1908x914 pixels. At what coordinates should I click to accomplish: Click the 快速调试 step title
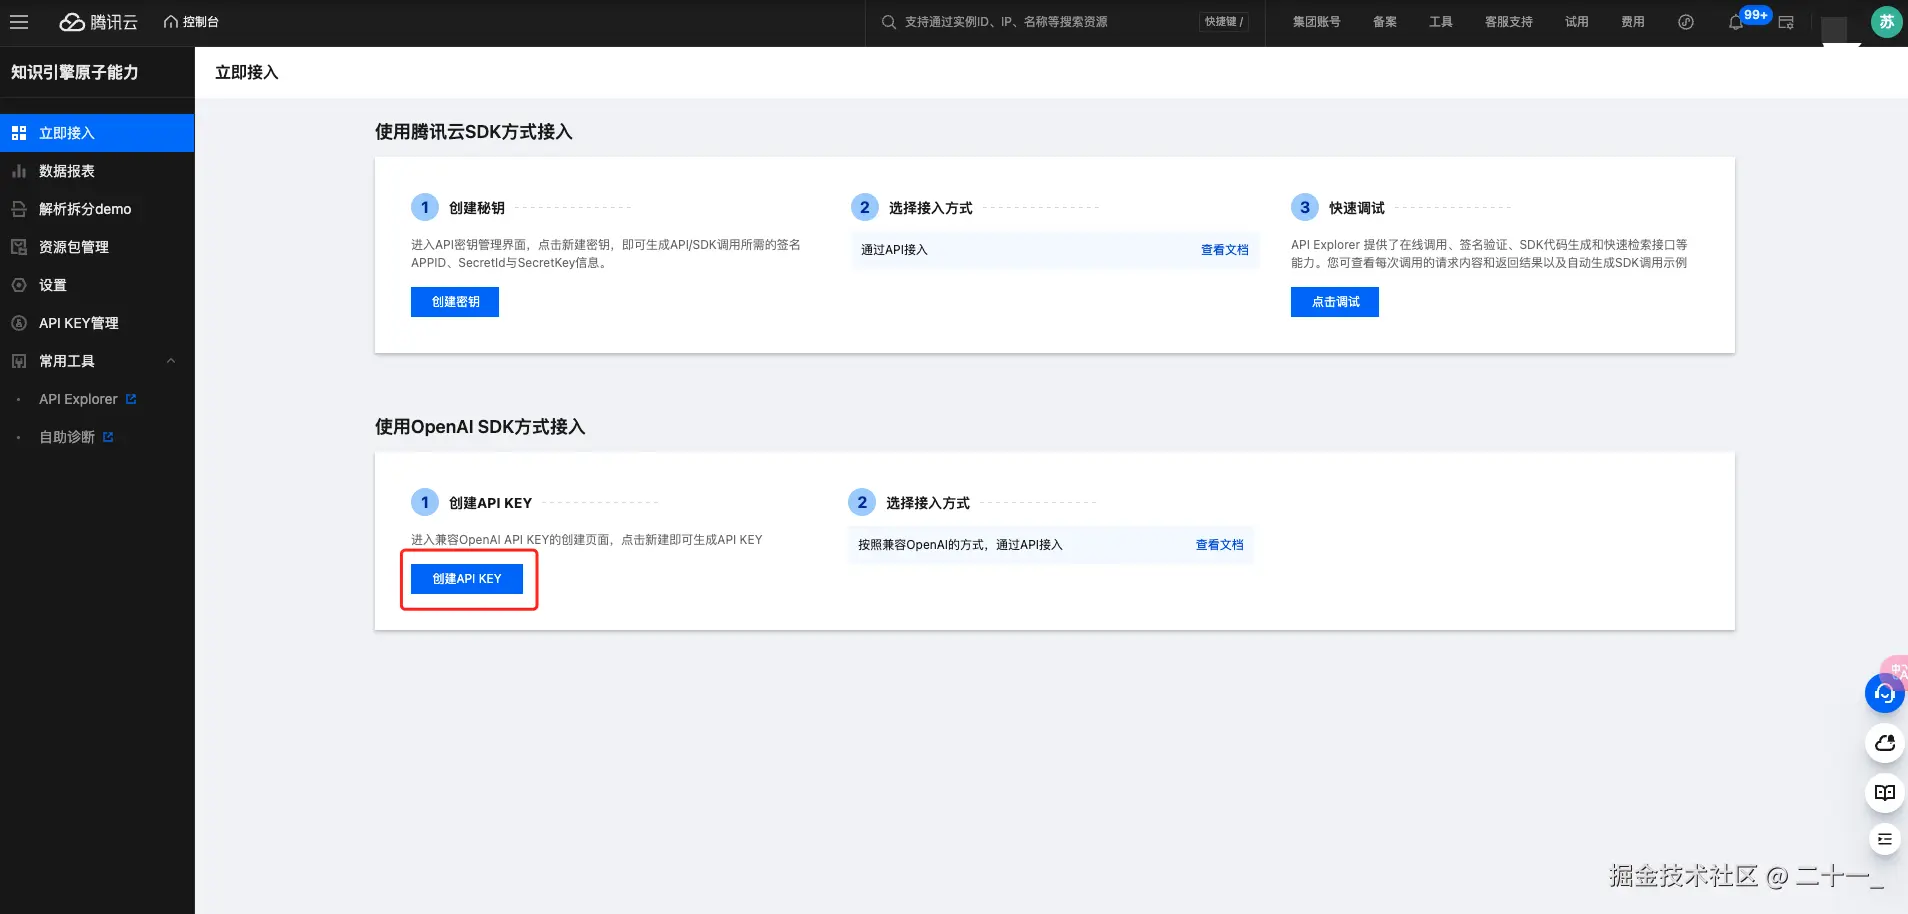pyautogui.click(x=1357, y=208)
